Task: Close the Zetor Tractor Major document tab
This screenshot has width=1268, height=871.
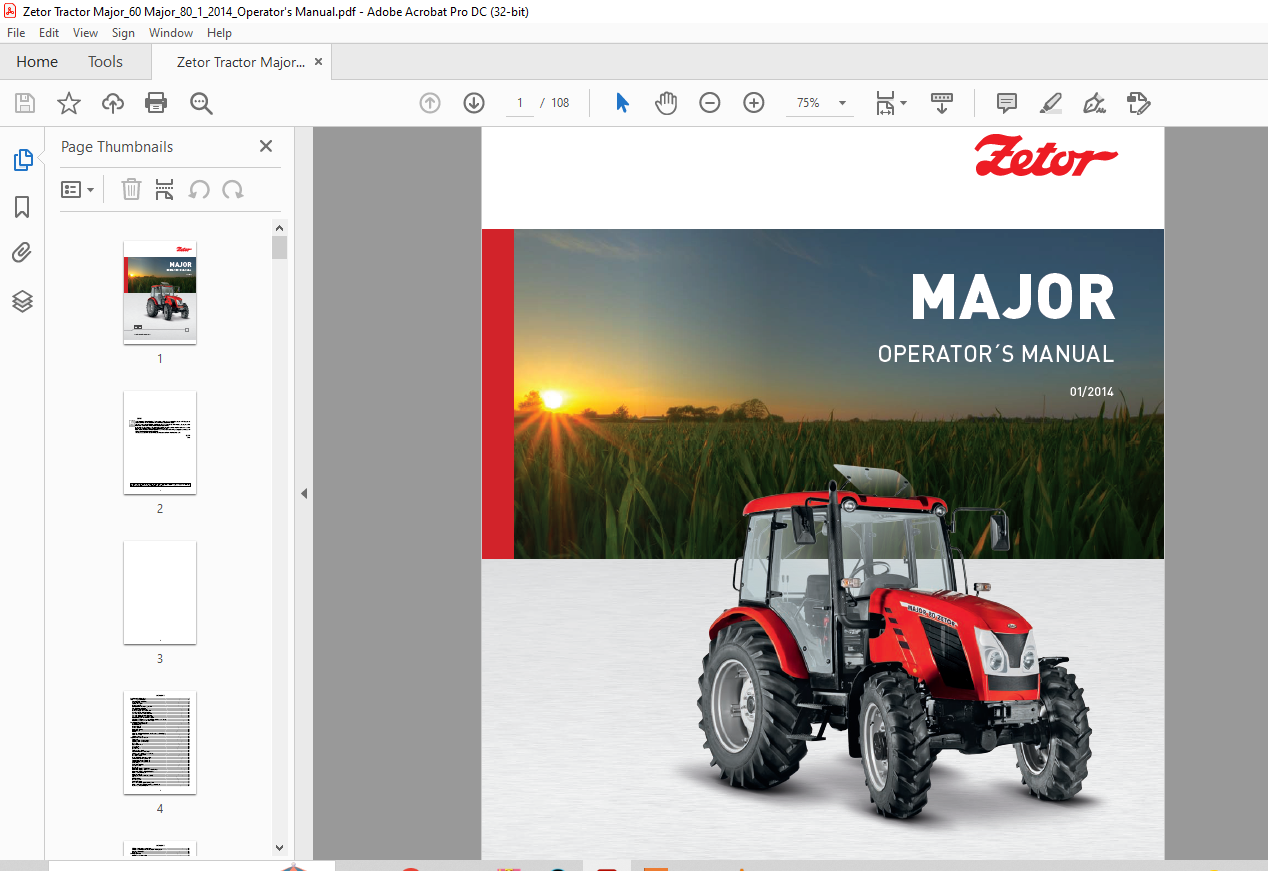Action: 319,62
